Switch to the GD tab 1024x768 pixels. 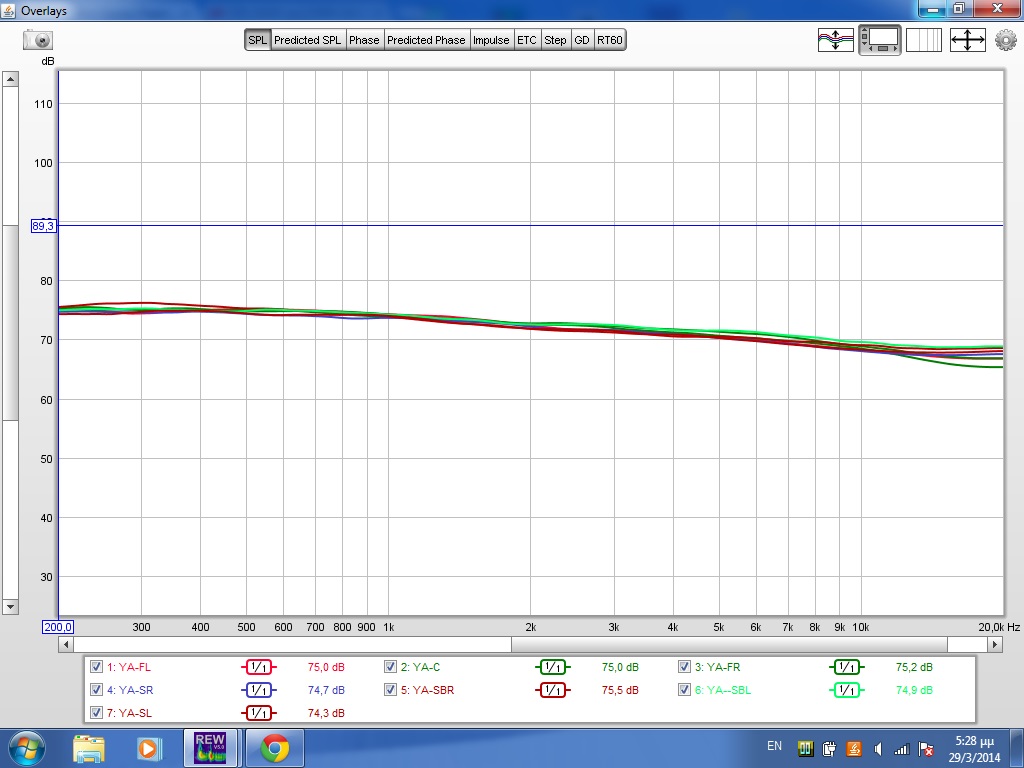582,40
